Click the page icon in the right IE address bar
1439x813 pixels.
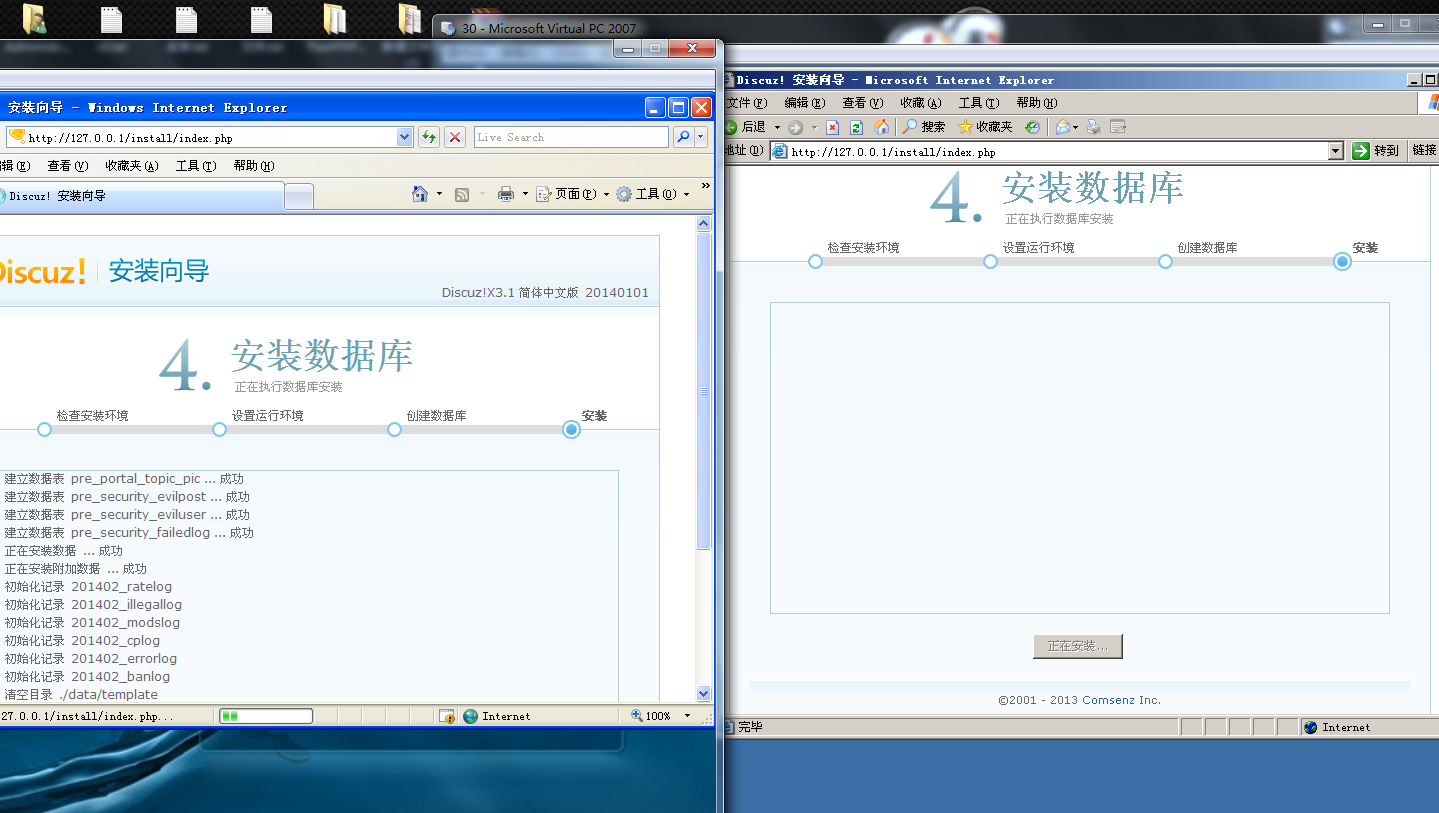click(779, 151)
